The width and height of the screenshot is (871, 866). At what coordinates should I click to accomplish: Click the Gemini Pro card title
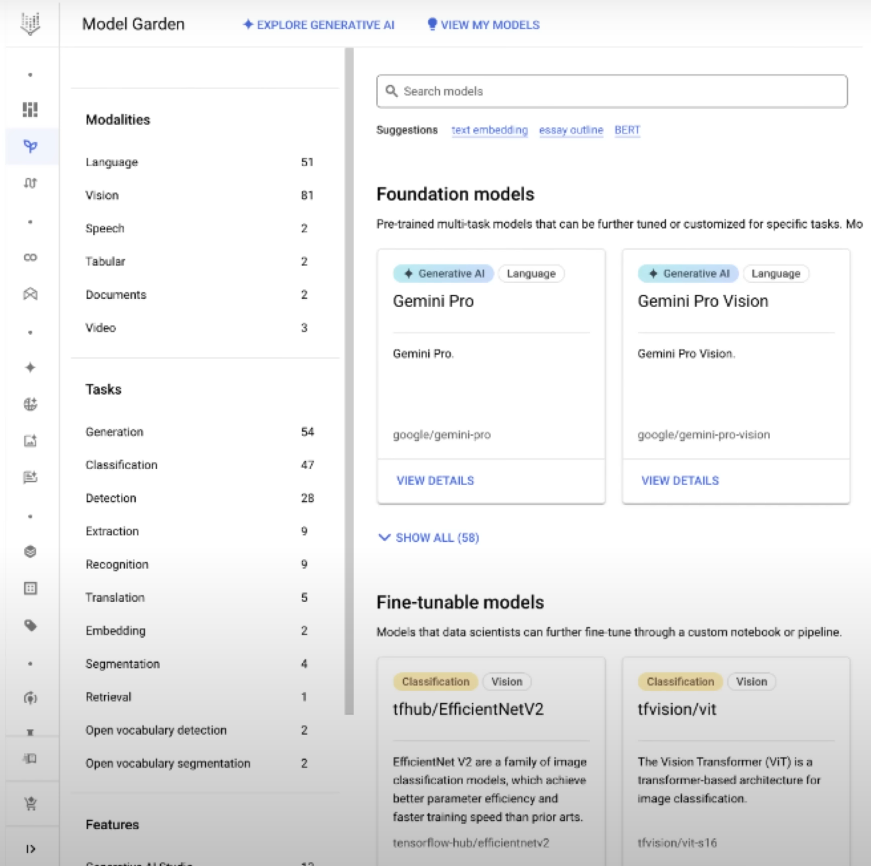point(433,301)
